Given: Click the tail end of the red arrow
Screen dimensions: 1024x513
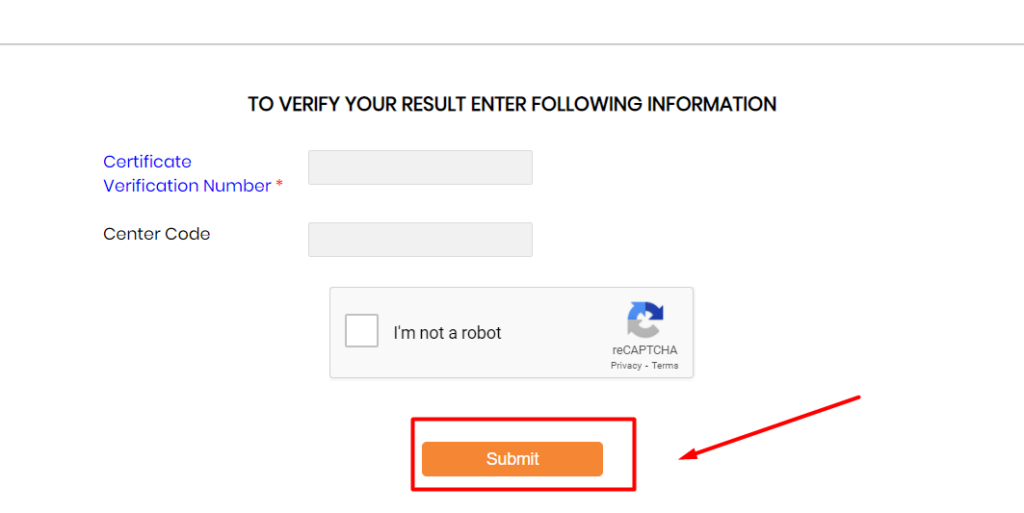Looking at the screenshot, I should click(x=857, y=397).
